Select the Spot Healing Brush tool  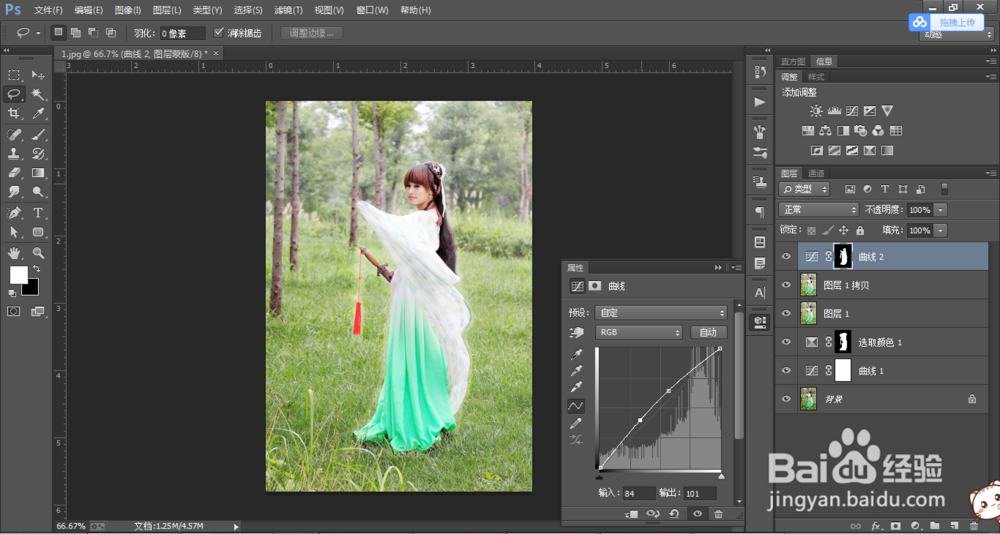point(14,135)
